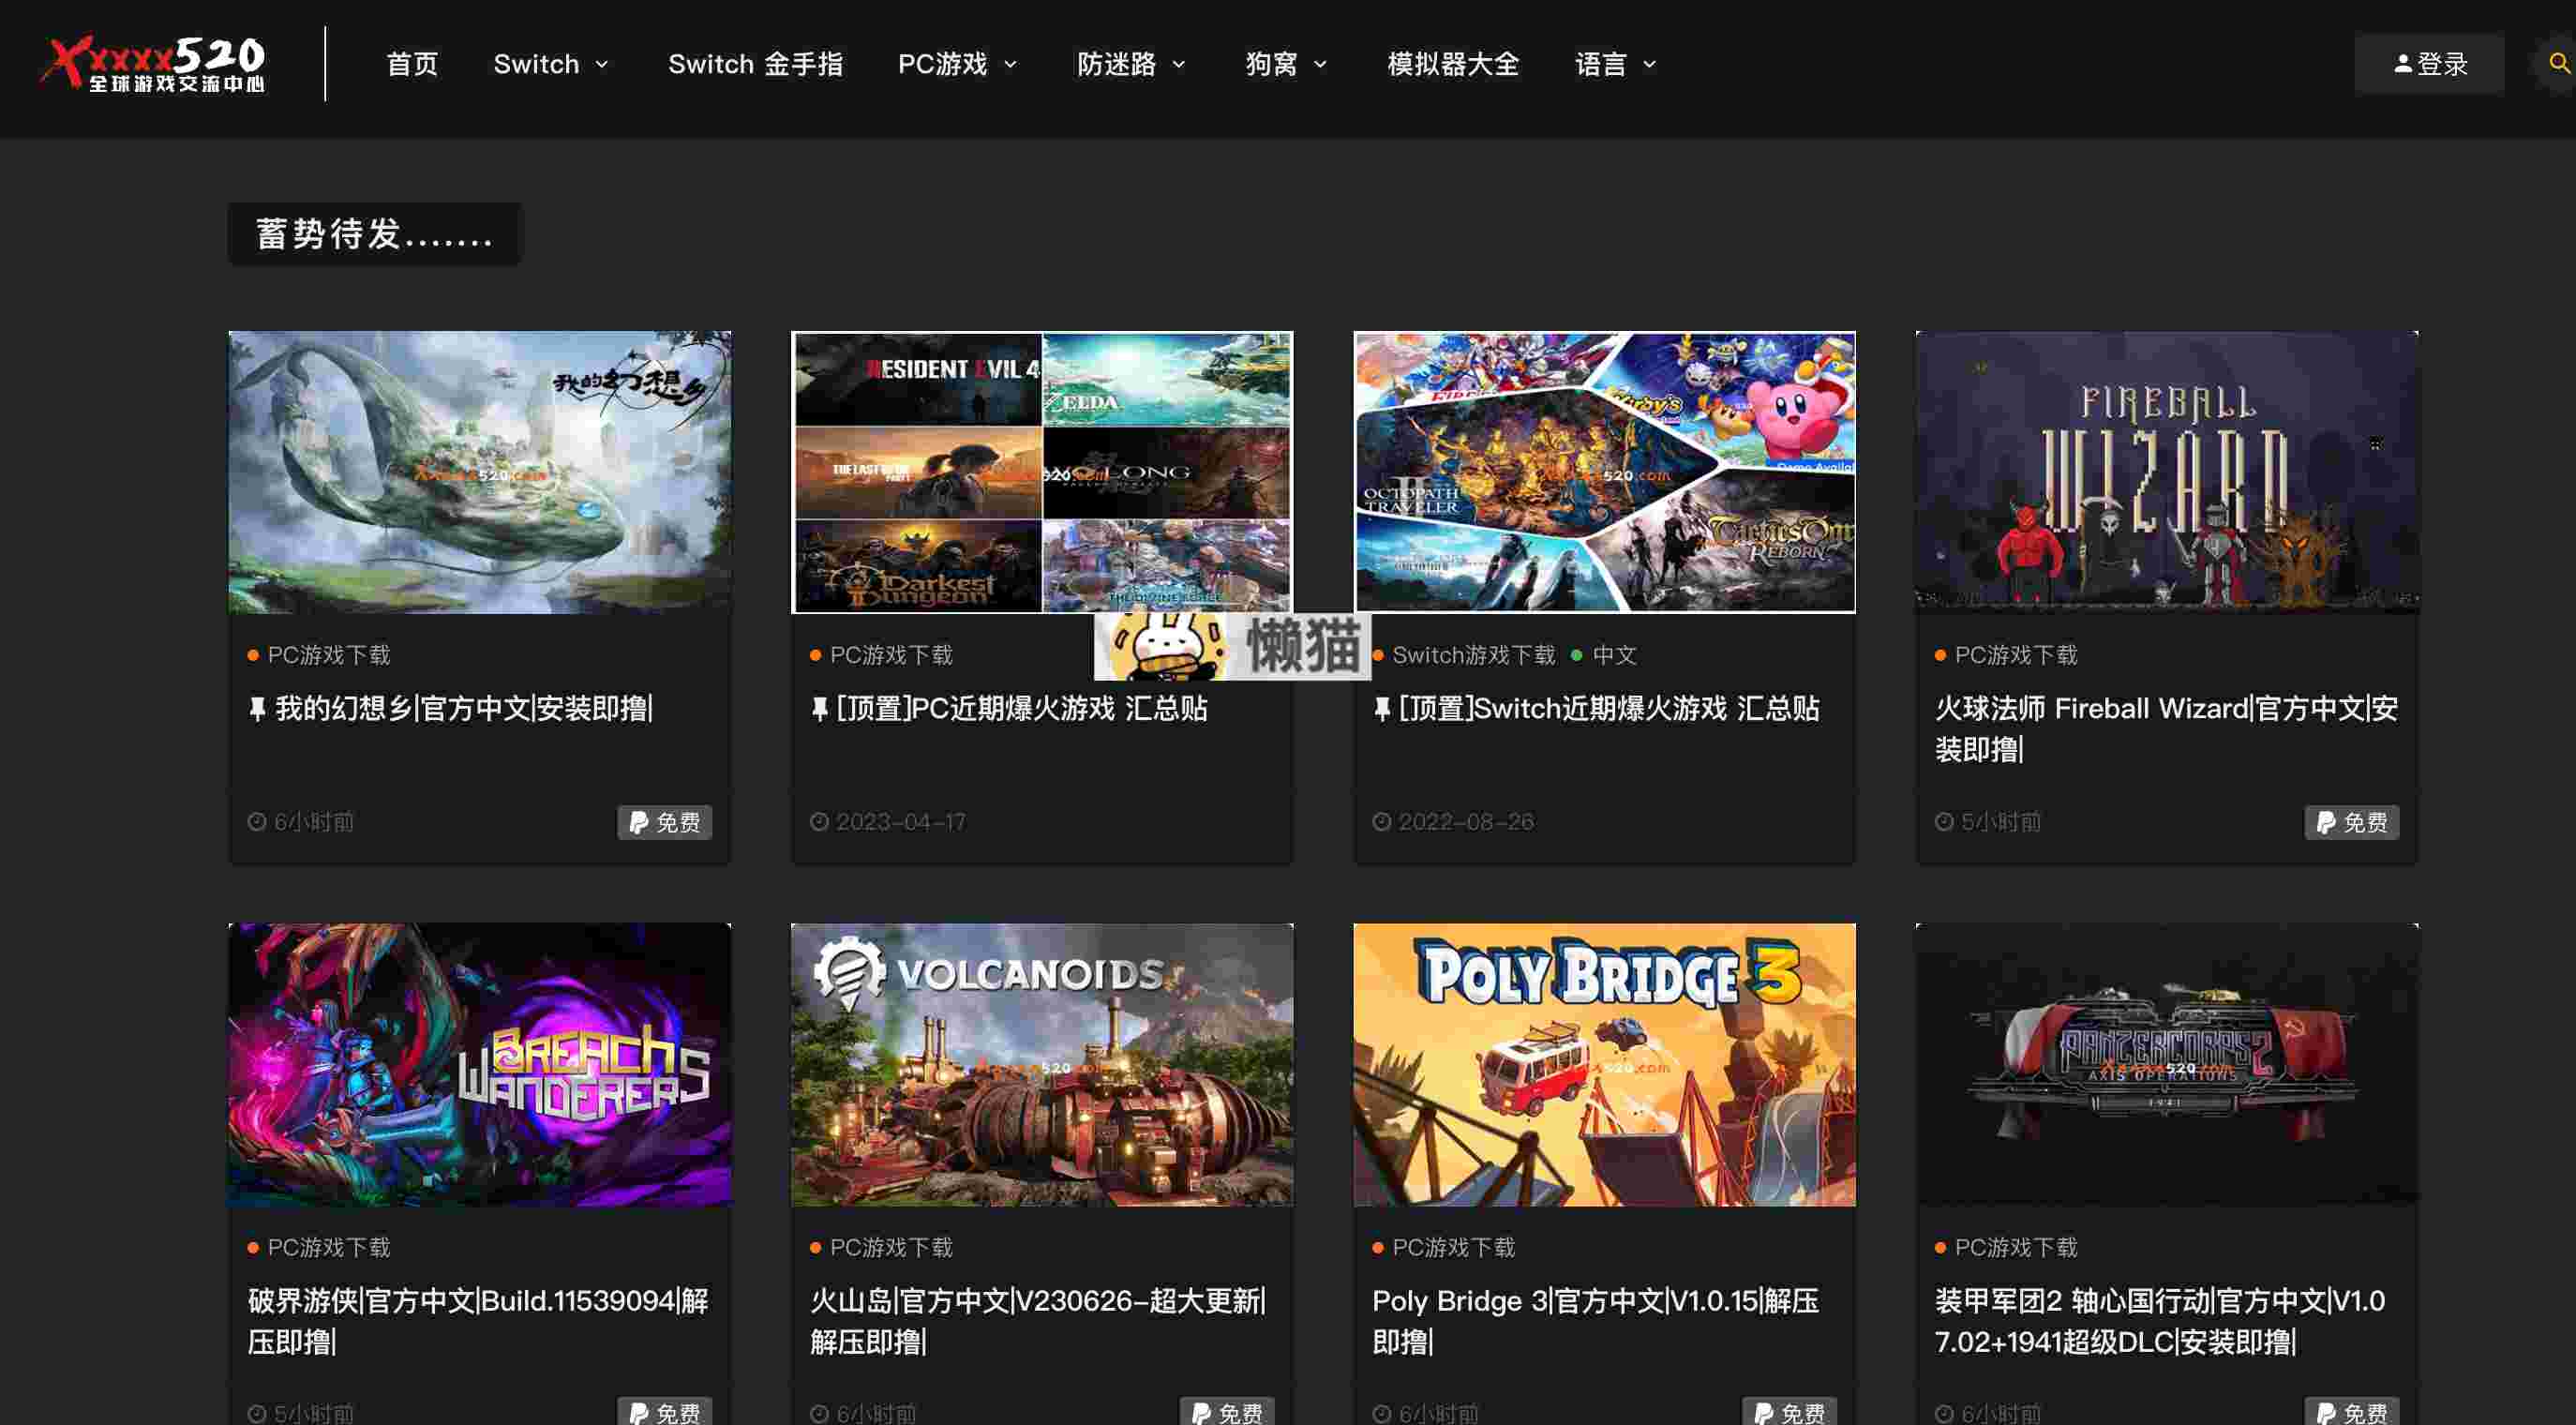
Task: Open 破界游侠 Build.11539094 title link
Action: tap(478, 1321)
